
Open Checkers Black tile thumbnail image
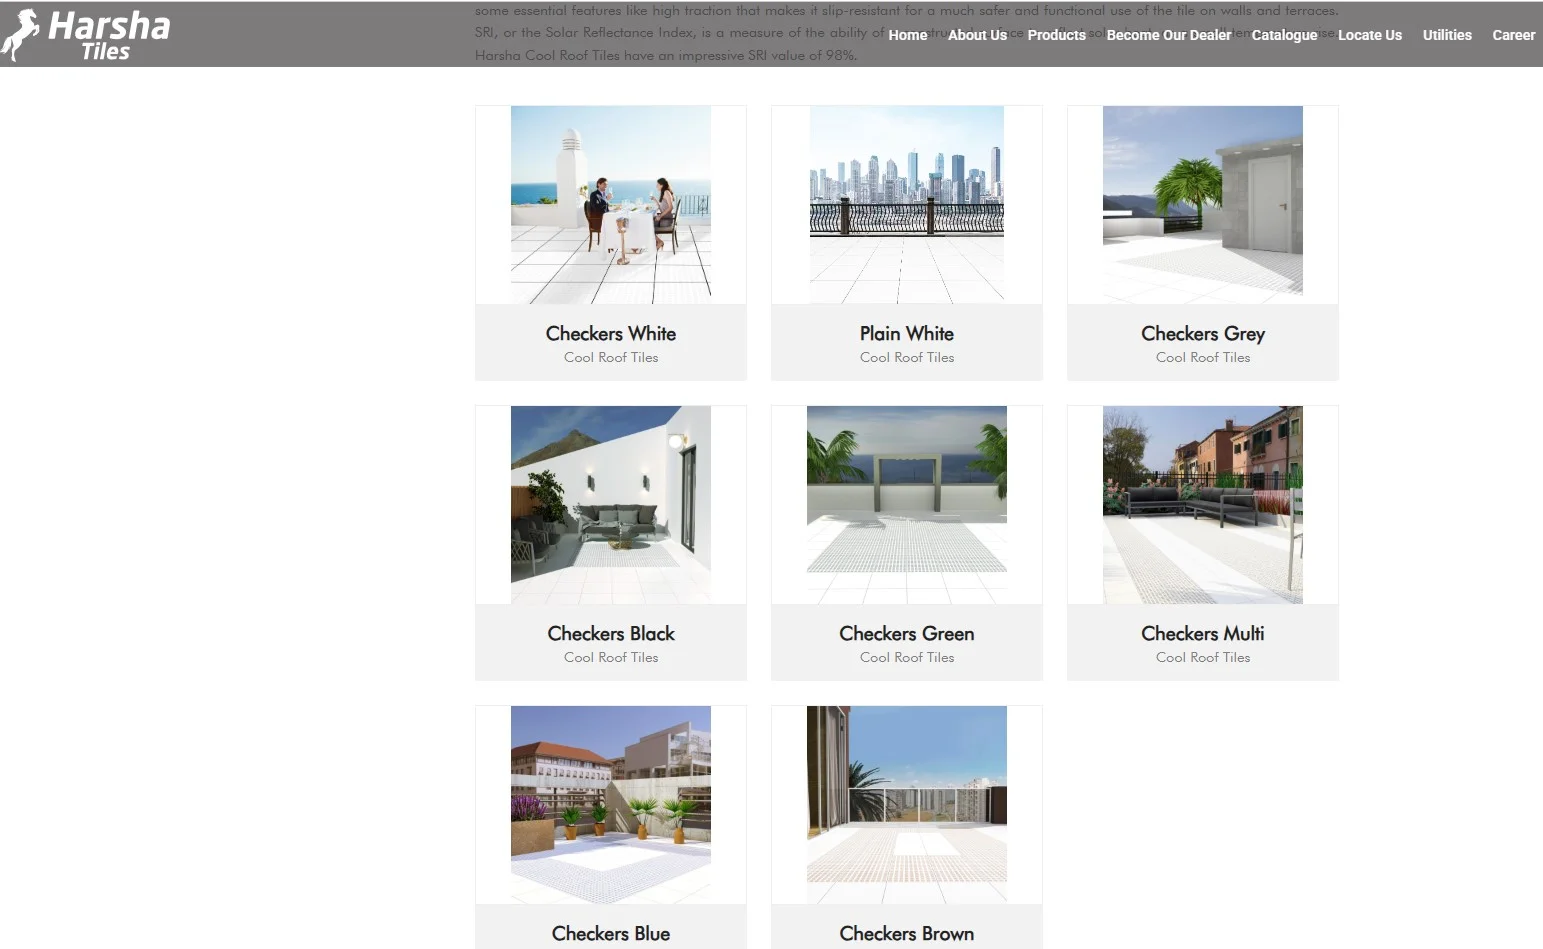point(611,505)
